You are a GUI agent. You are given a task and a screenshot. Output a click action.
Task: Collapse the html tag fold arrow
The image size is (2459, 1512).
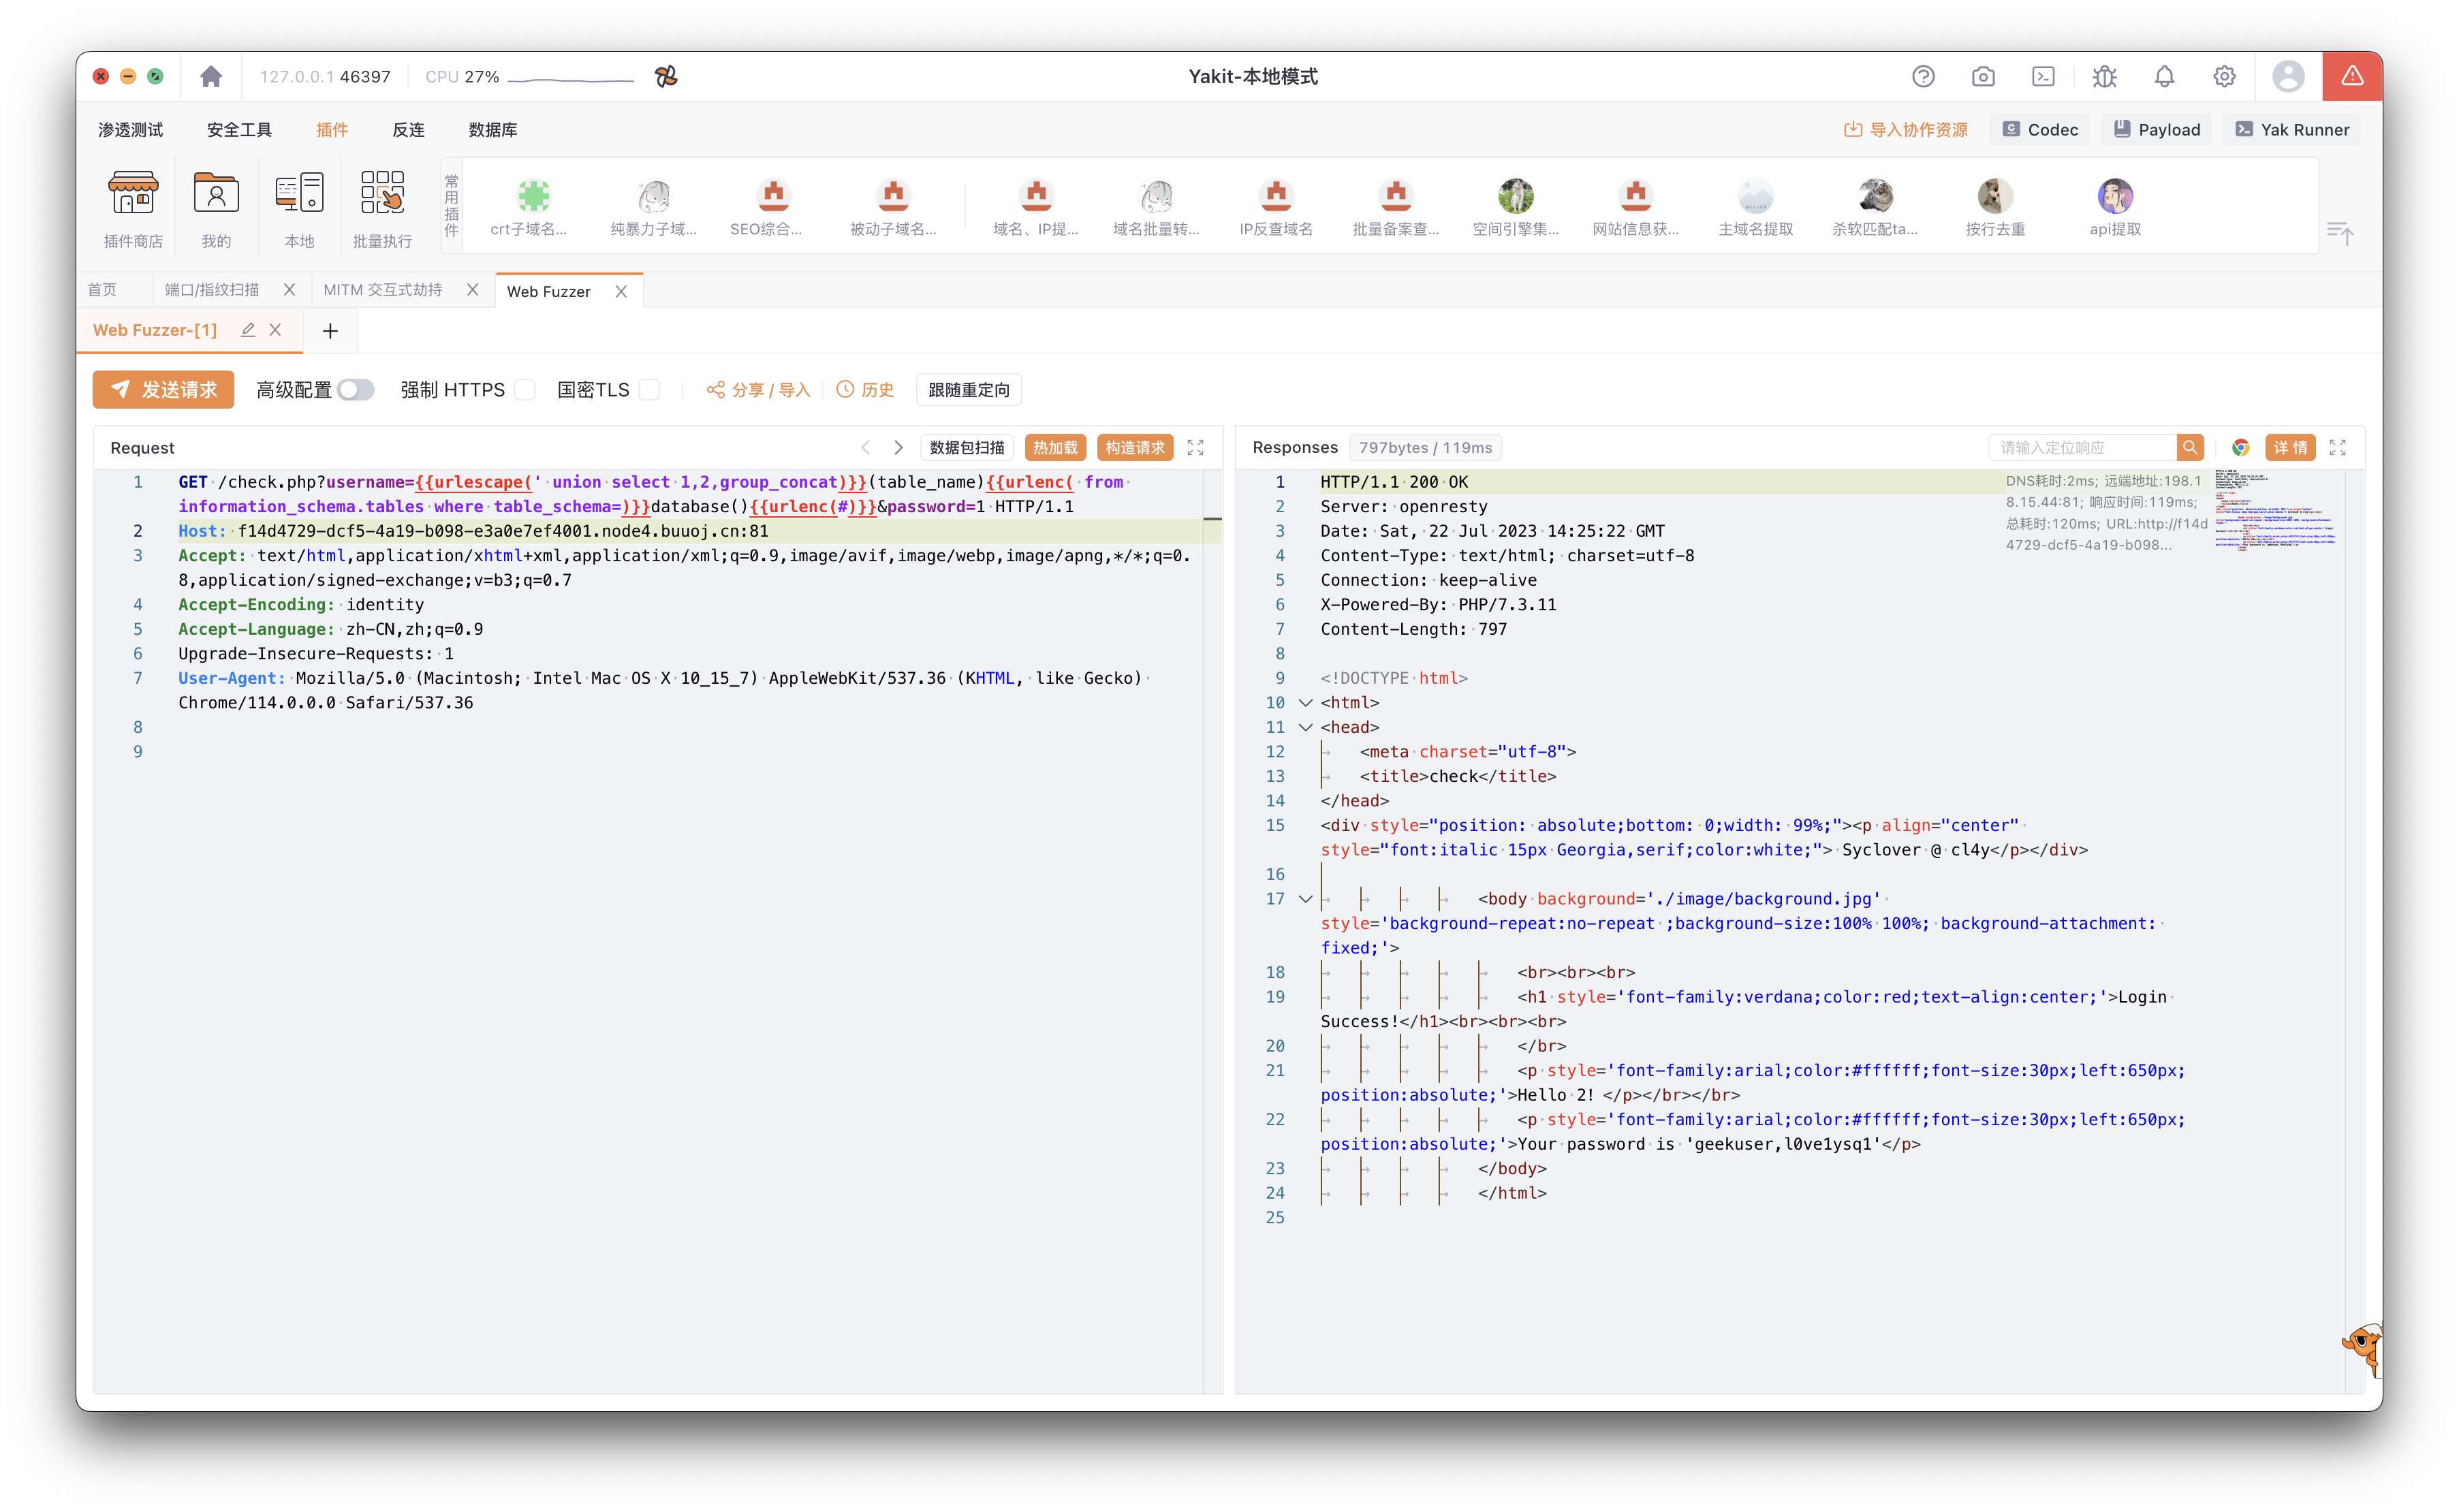point(1305,703)
